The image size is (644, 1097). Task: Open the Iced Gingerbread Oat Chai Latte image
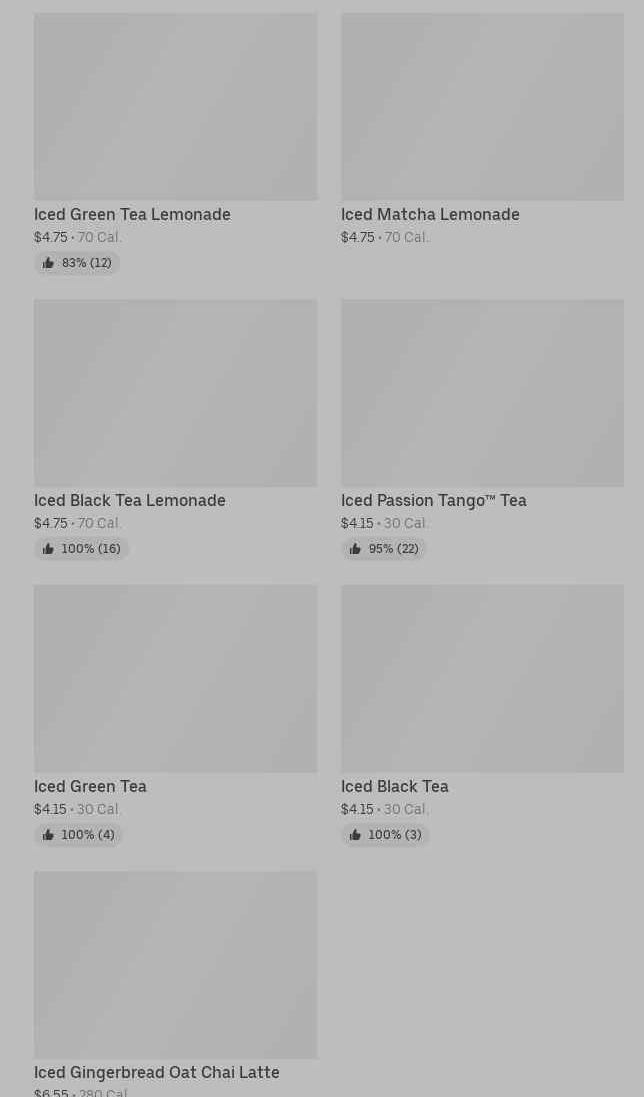(175, 965)
